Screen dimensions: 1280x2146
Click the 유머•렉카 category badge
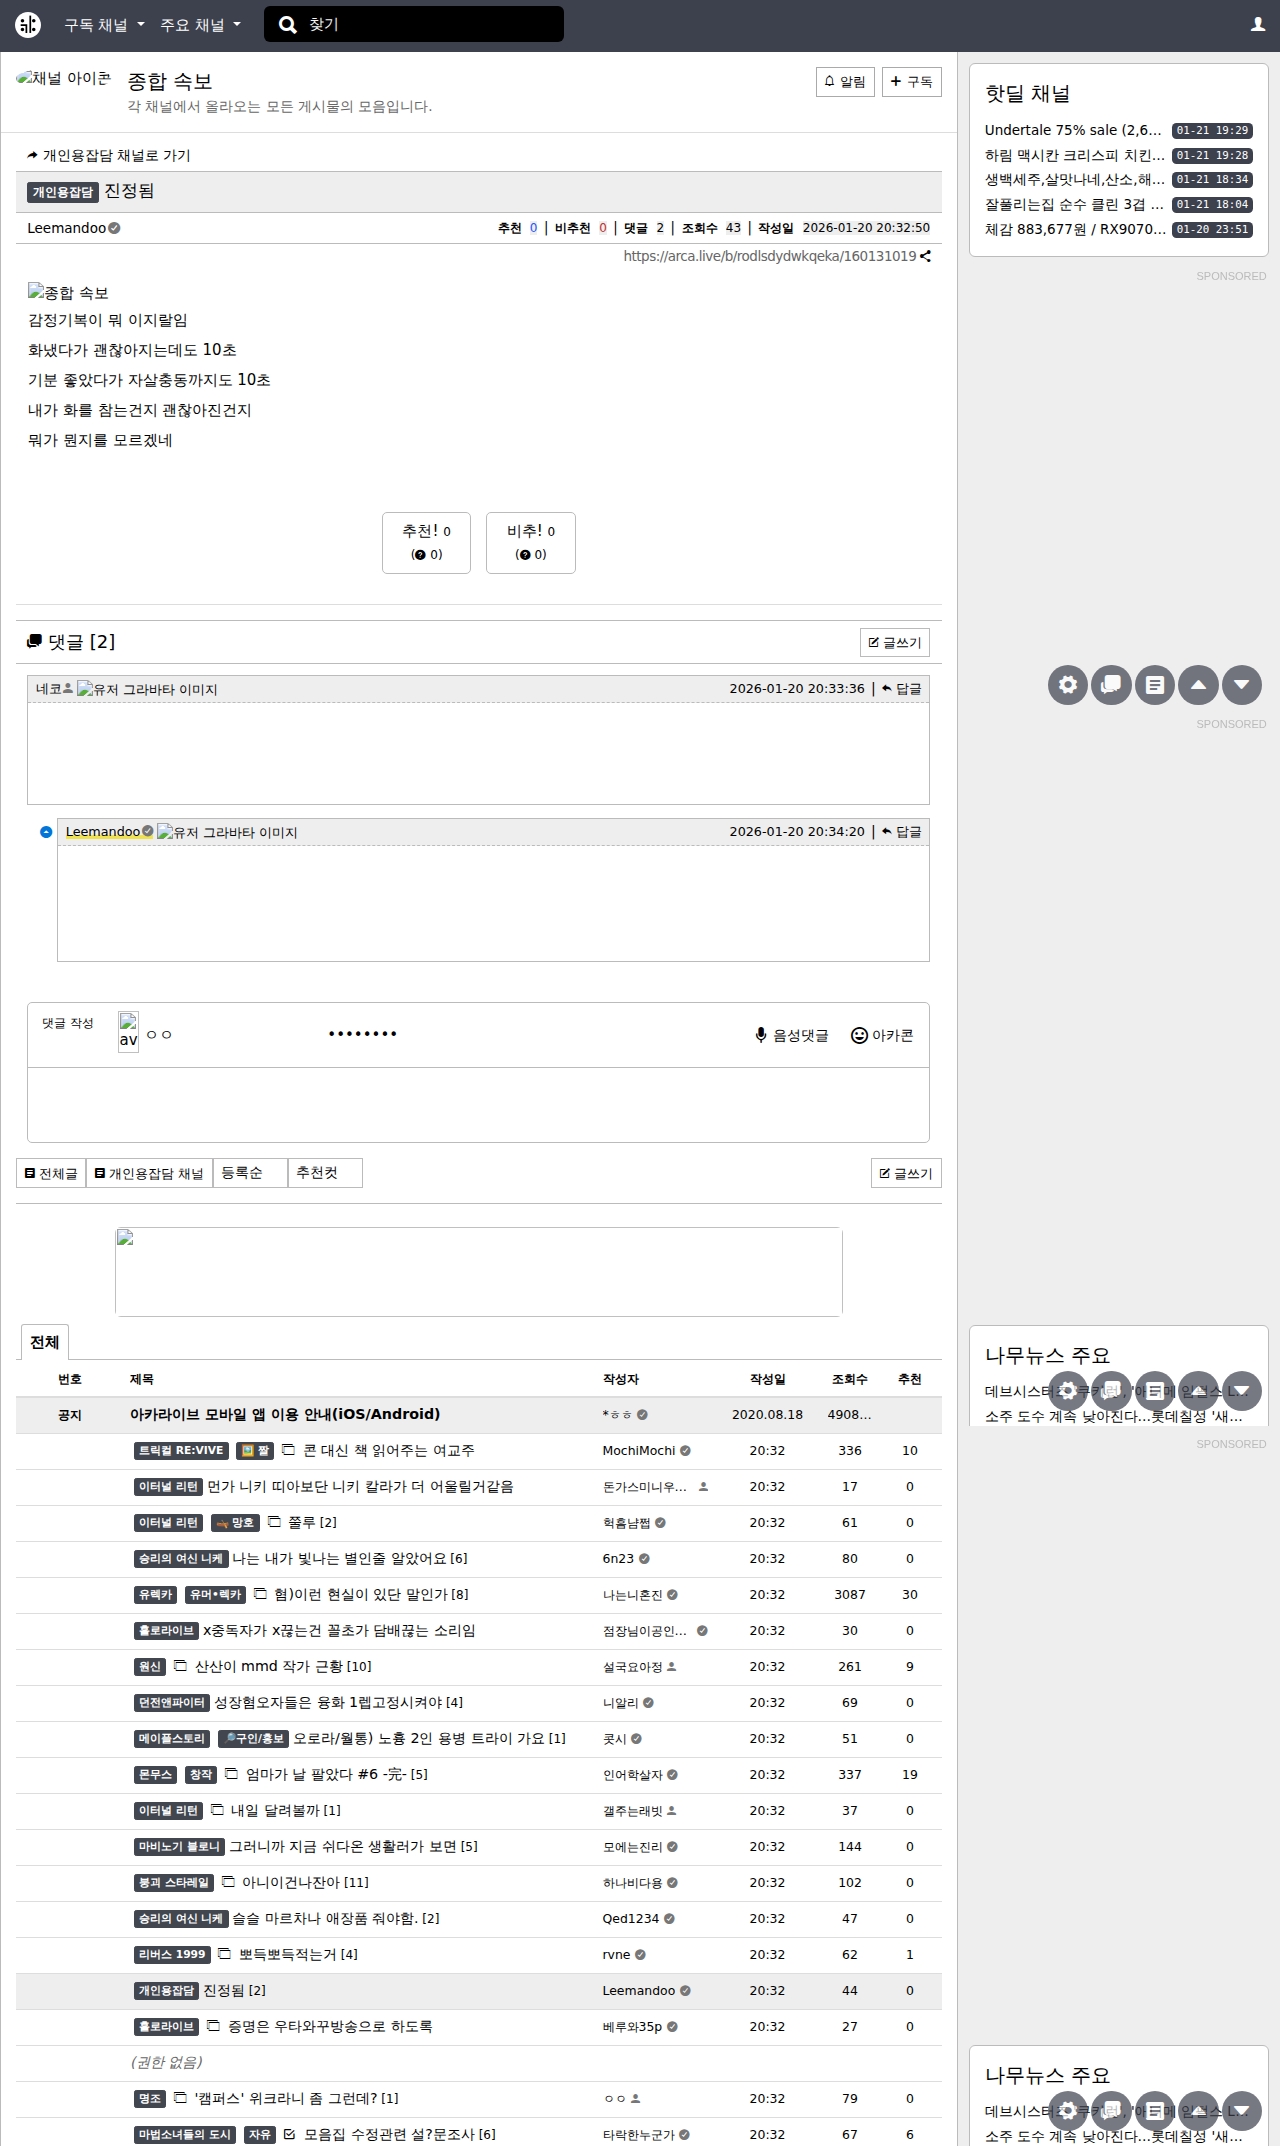coord(215,1594)
